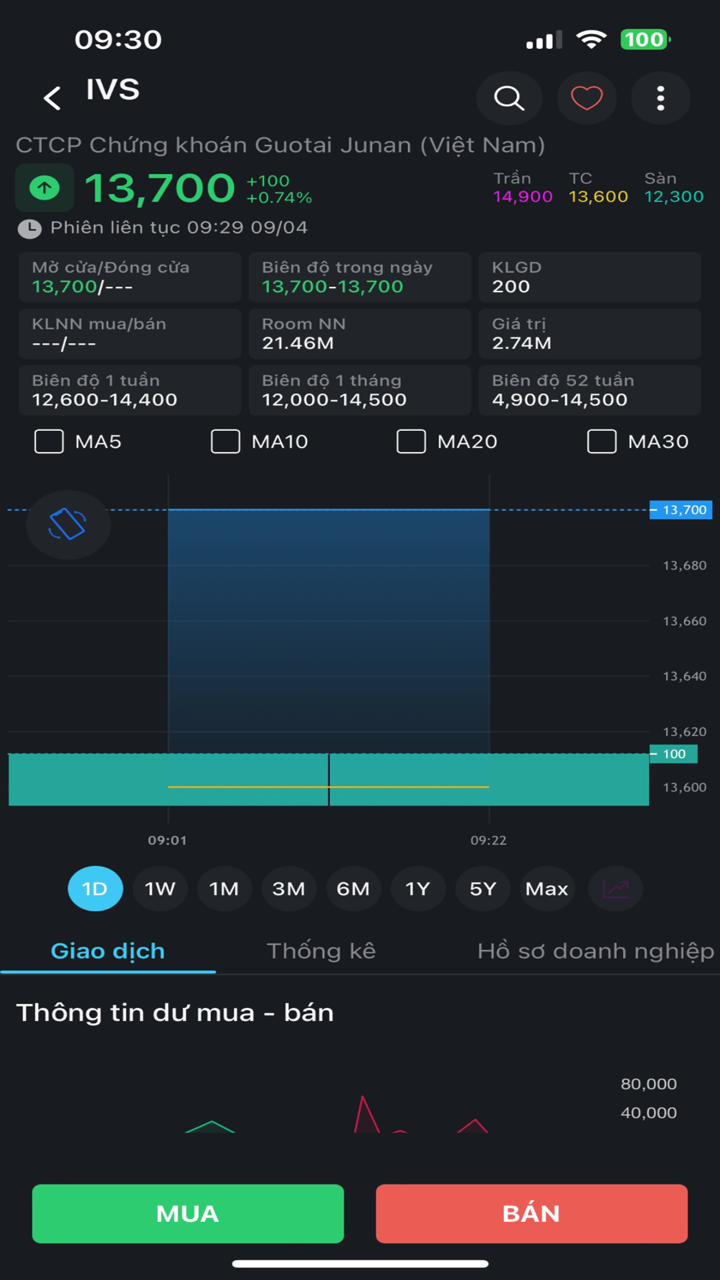Select the Giao dịch tab
The width and height of the screenshot is (720, 1280).
pos(108,951)
